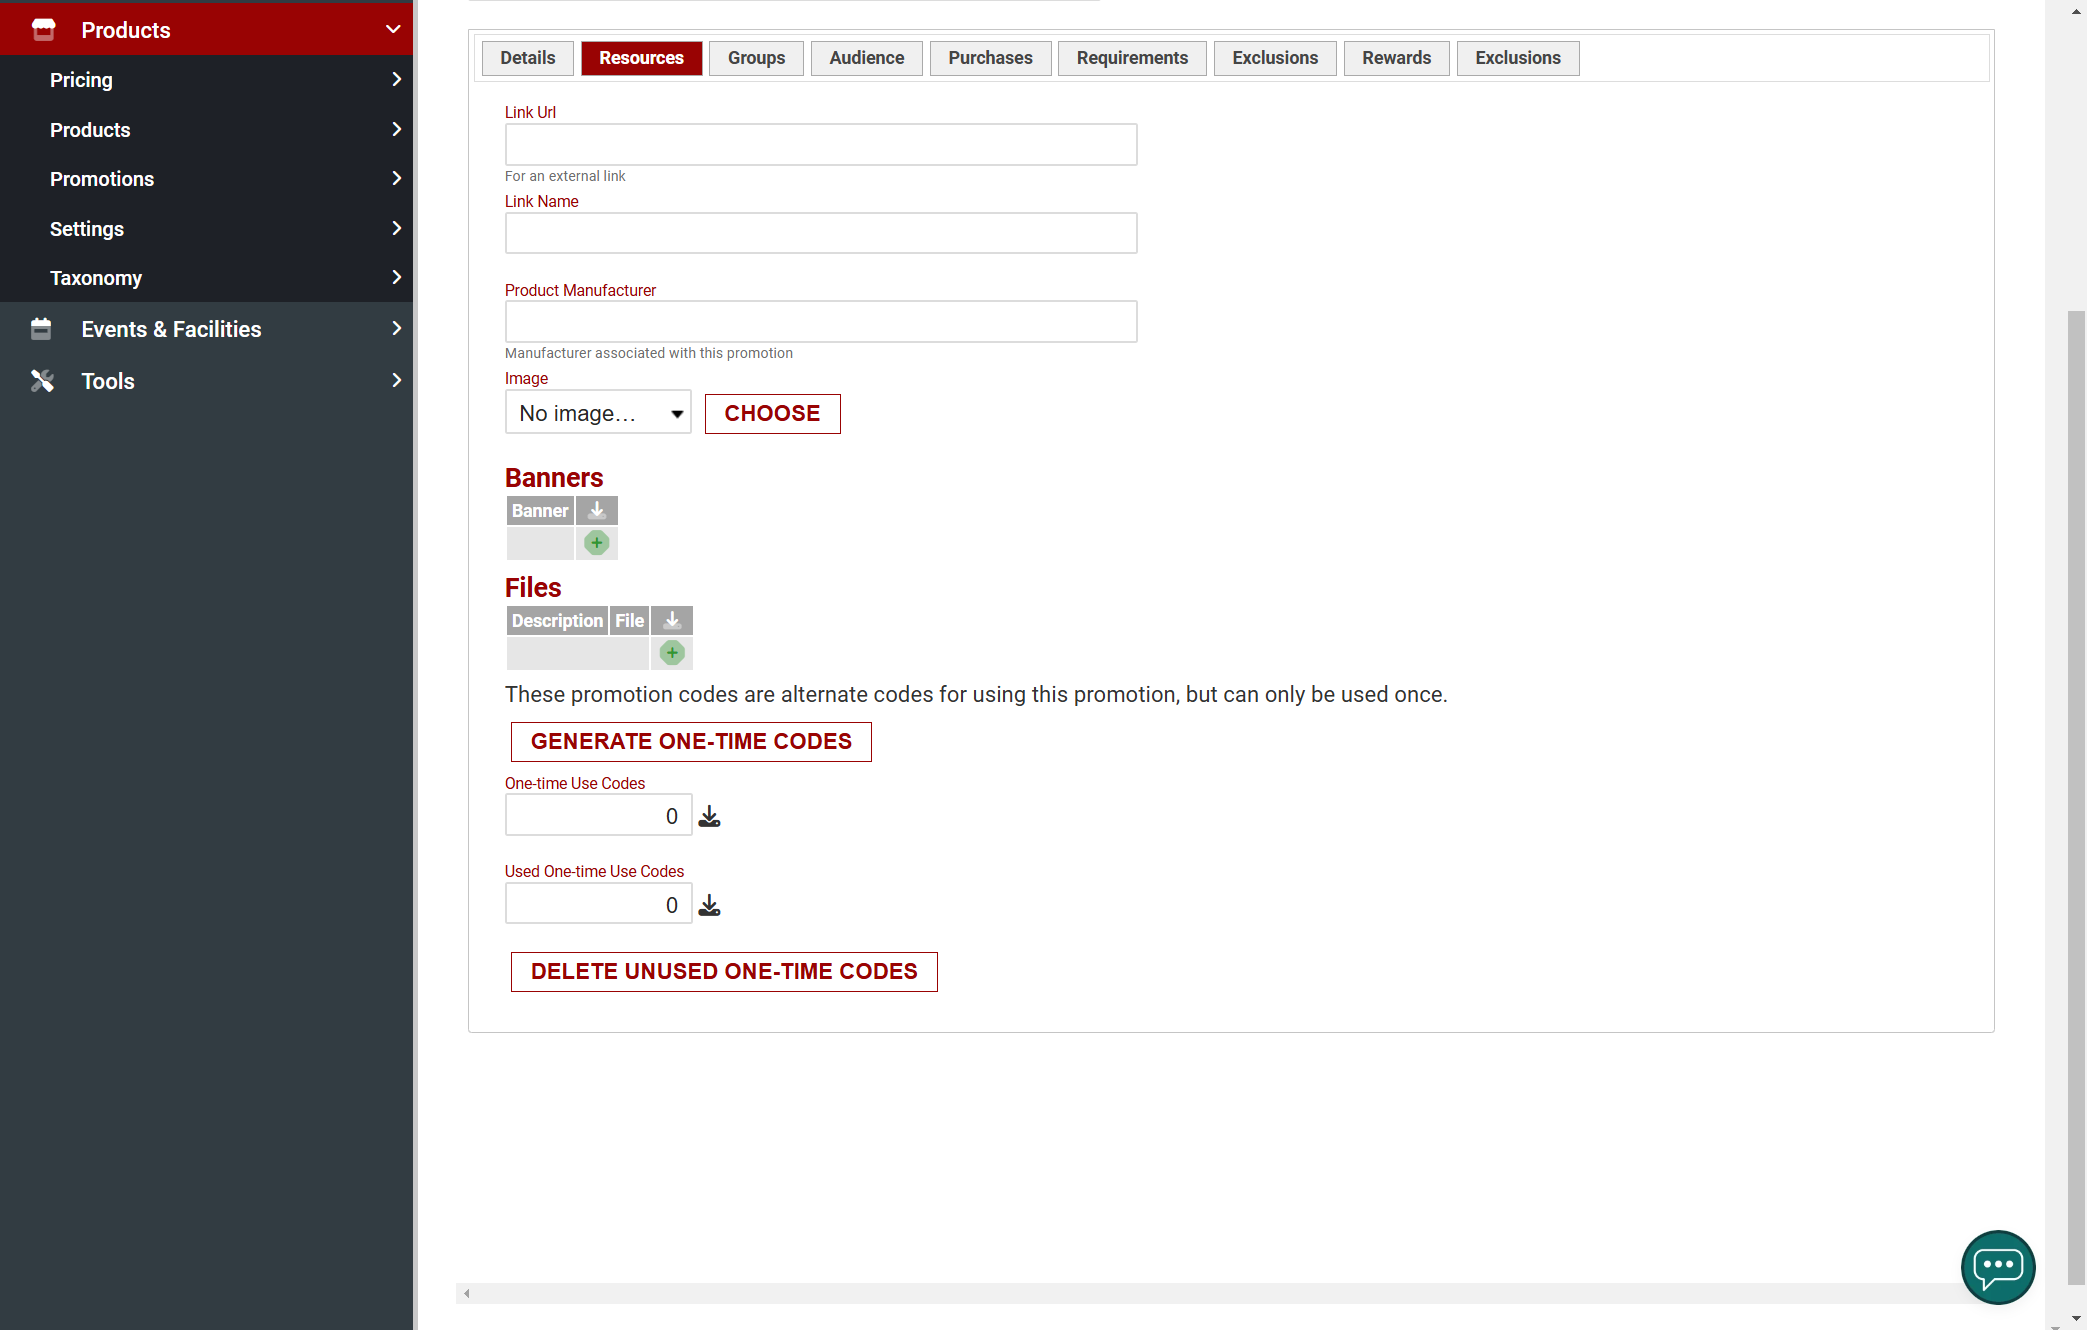The height and width of the screenshot is (1330, 2087).
Task: Click the Events & Facilities calendar icon
Action: (41, 329)
